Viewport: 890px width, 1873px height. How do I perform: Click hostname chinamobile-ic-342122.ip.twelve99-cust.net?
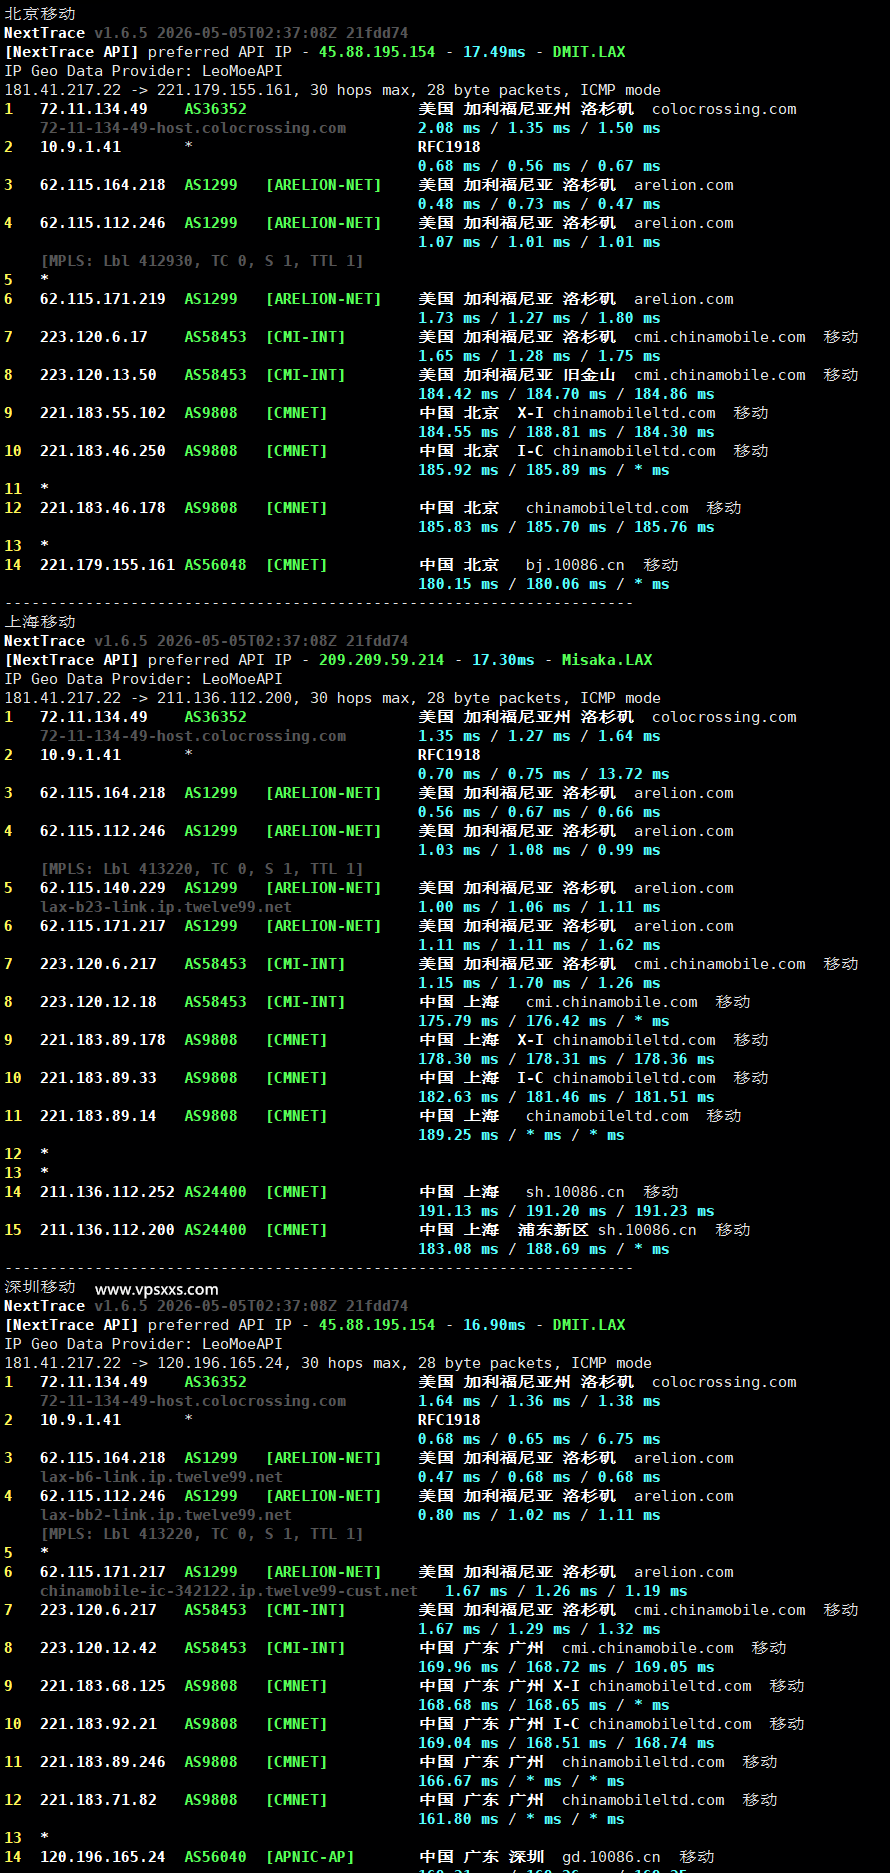(x=229, y=1591)
